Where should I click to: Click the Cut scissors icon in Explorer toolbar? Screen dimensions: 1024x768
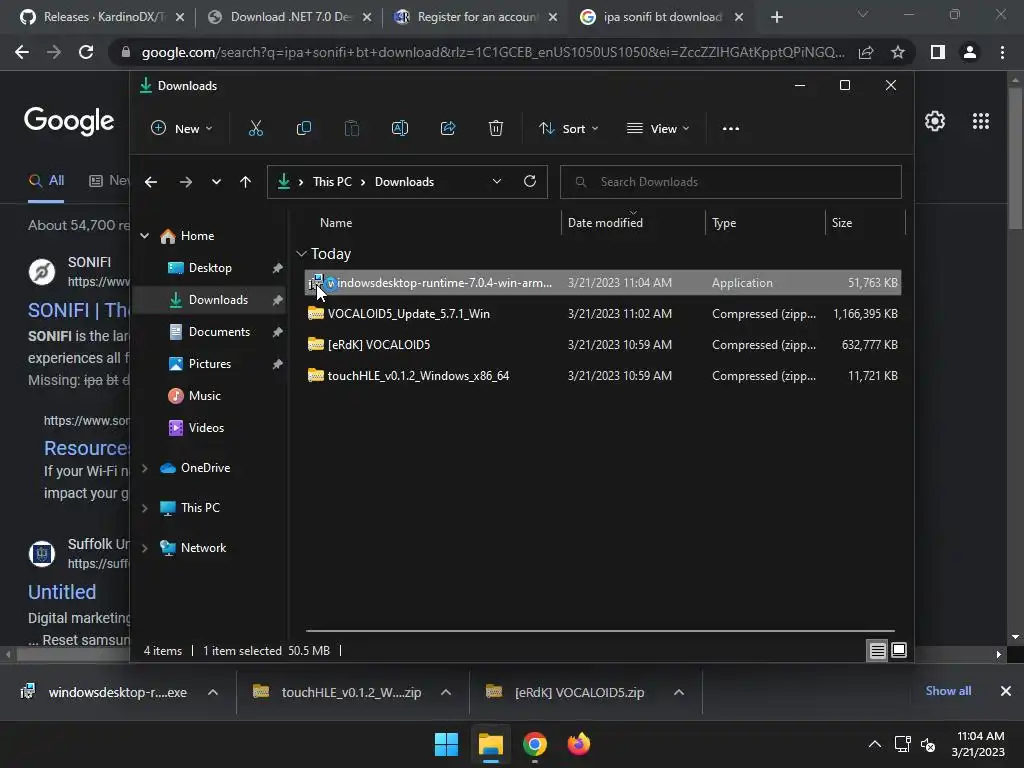pyautogui.click(x=255, y=129)
